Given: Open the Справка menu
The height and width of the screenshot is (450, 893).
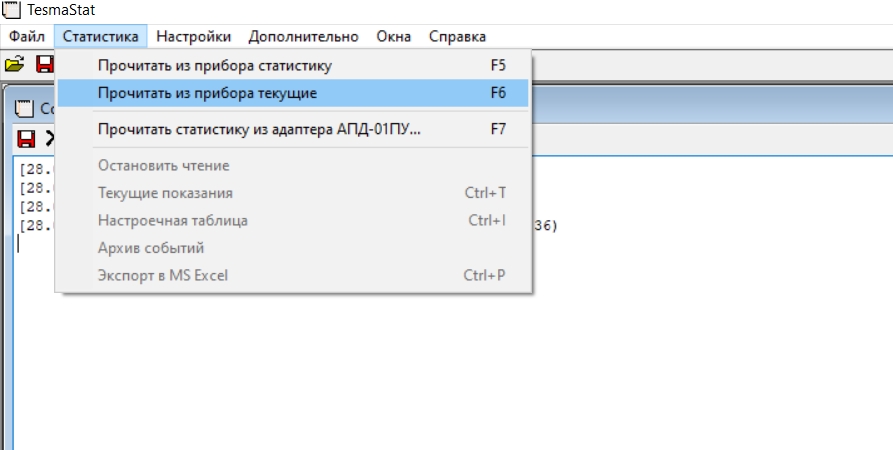Looking at the screenshot, I should point(457,36).
